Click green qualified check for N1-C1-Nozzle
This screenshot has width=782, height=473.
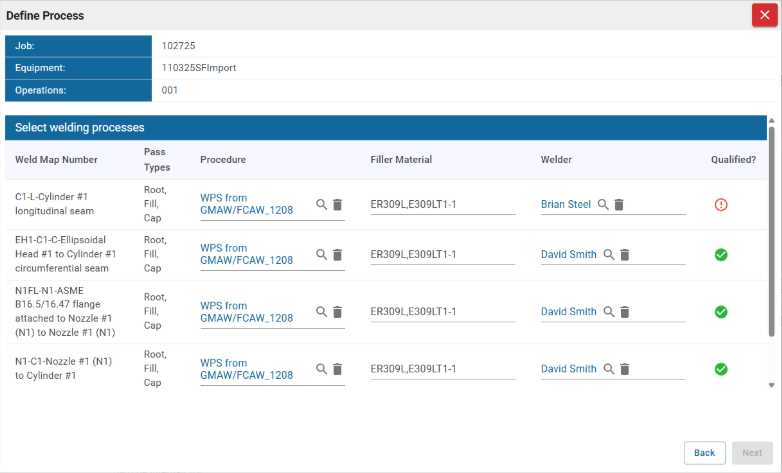720,369
